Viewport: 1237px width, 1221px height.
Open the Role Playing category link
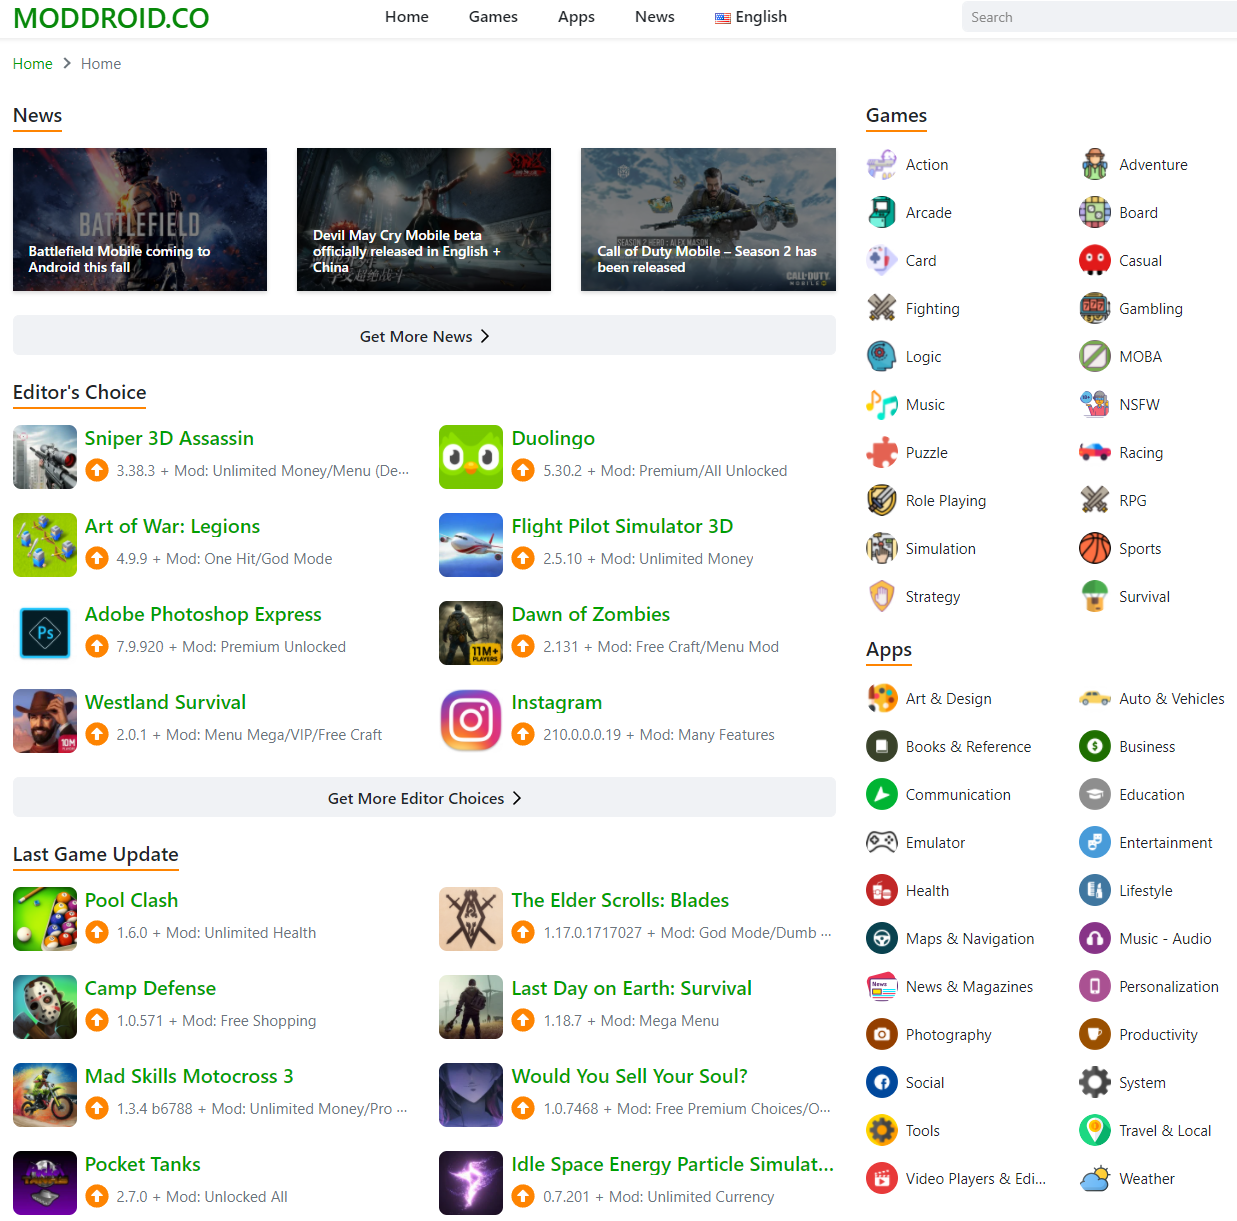coord(946,500)
